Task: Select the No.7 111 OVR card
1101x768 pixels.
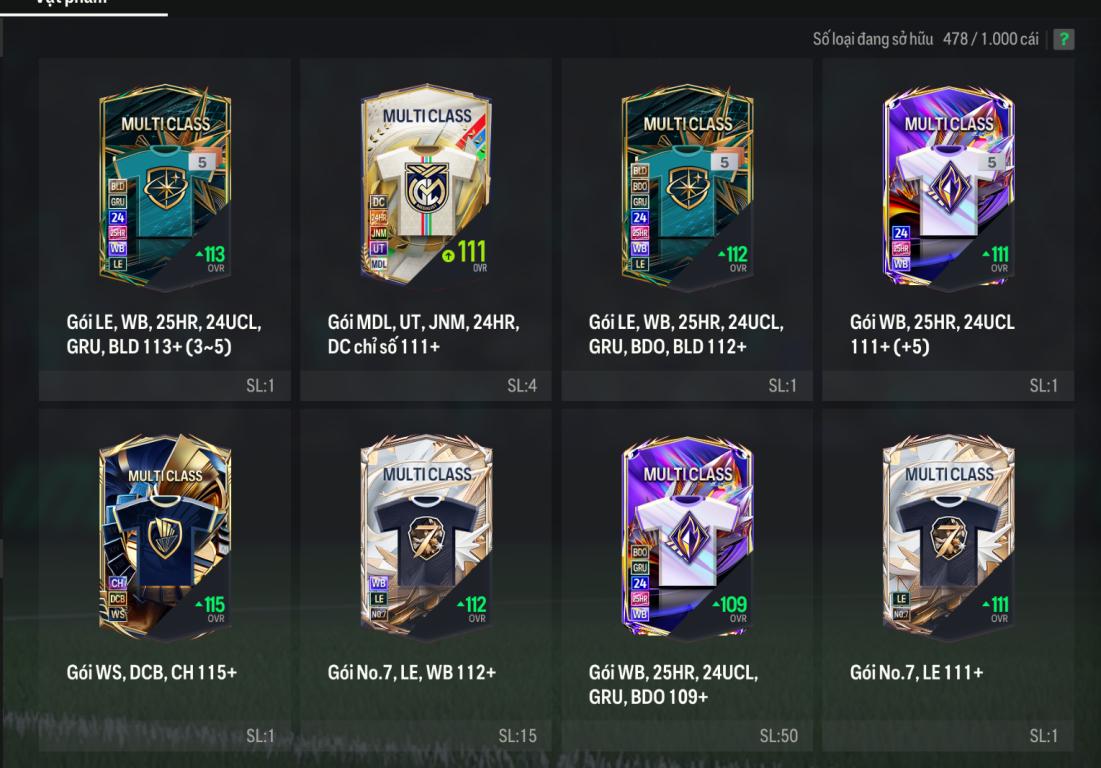Action: [949, 538]
